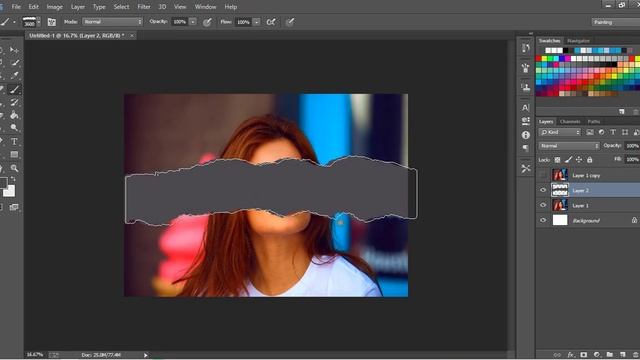This screenshot has height=360, width=640.
Task: Open the layer Kind filter dropdown
Action: 560,132
